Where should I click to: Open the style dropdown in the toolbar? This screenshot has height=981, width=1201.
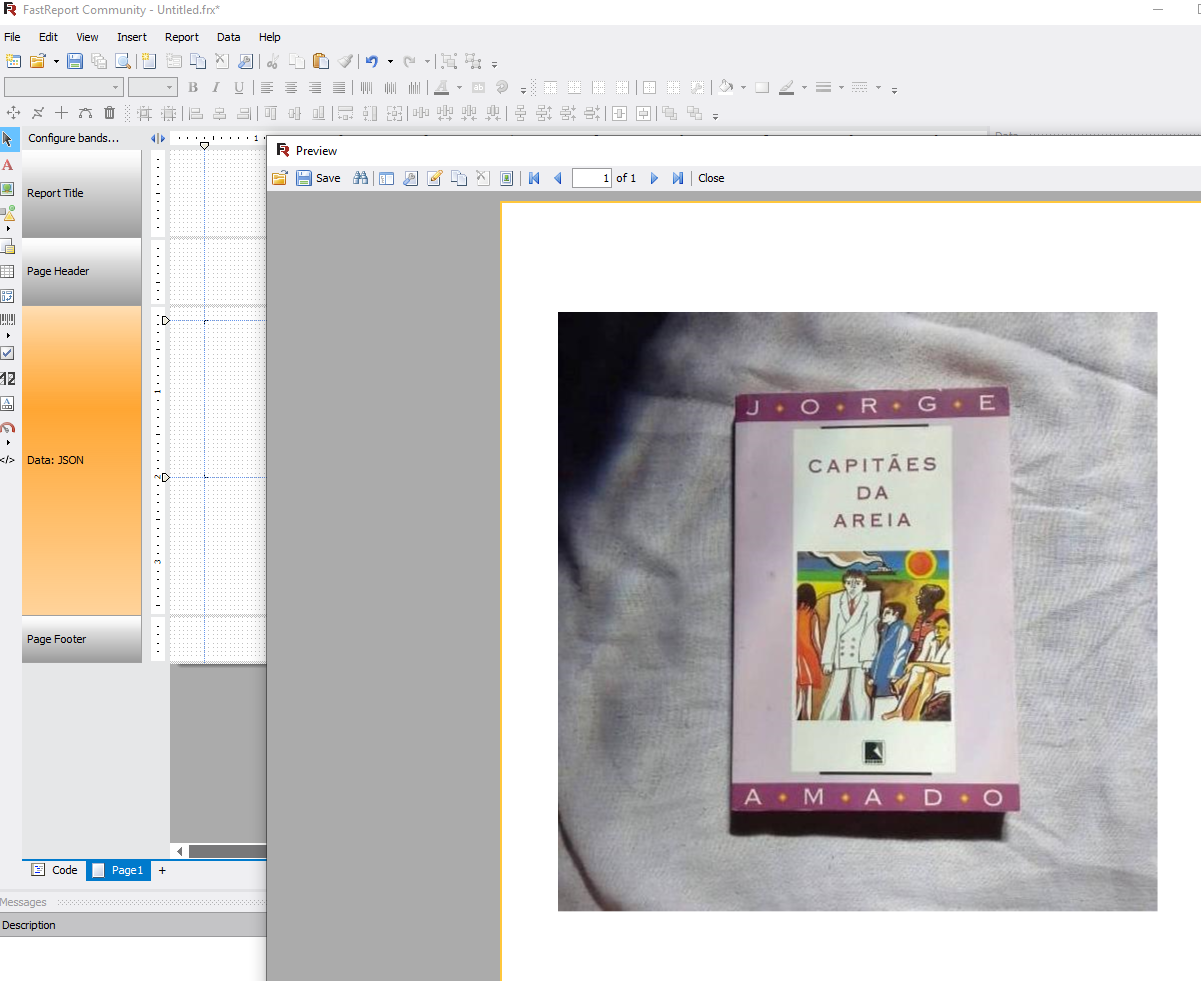click(x=62, y=88)
